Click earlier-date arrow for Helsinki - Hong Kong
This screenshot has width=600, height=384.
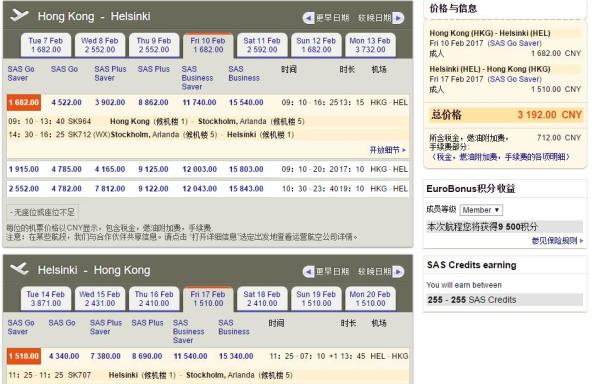309,272
